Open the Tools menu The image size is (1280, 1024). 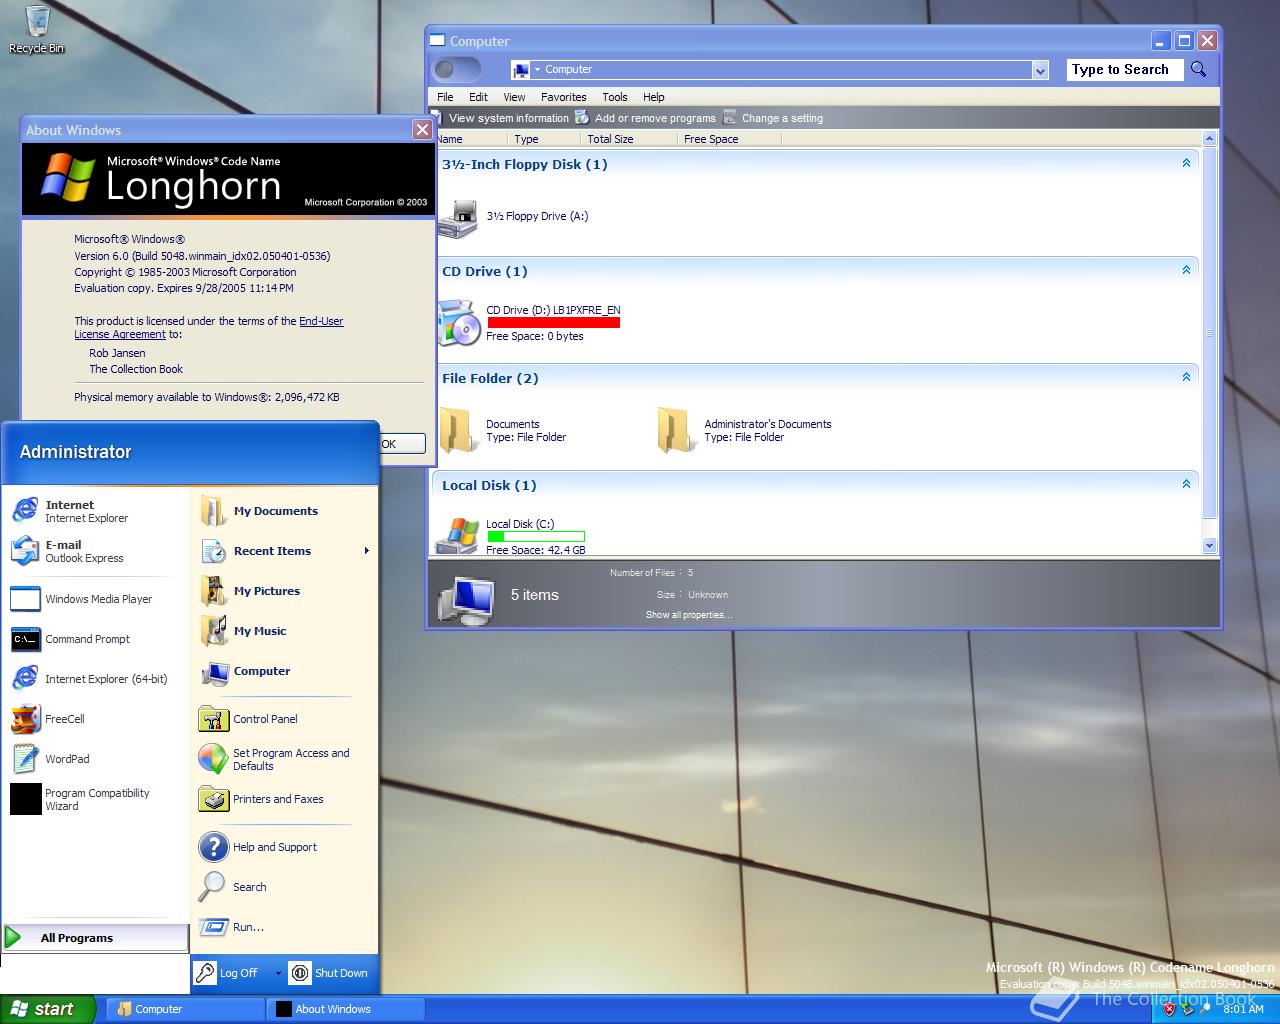[x=615, y=97]
